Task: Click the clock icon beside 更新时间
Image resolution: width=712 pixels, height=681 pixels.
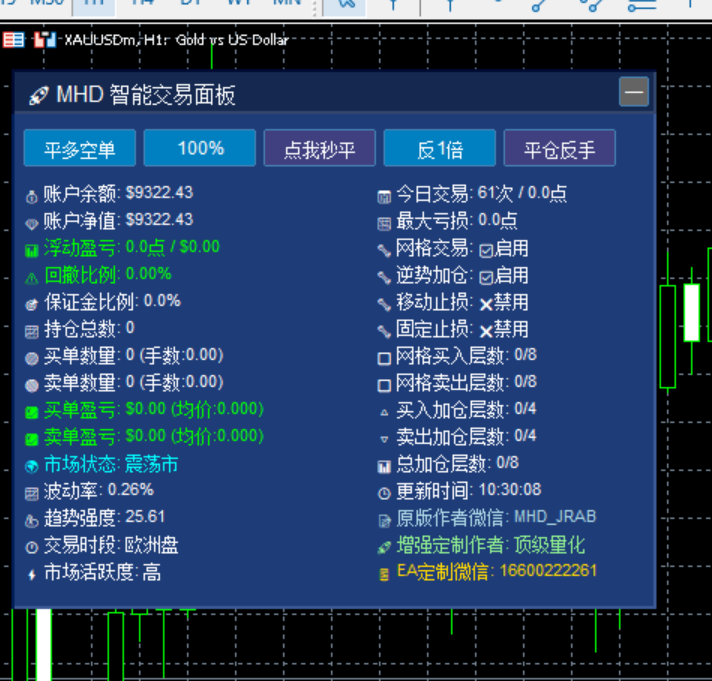Action: pyautogui.click(x=384, y=493)
